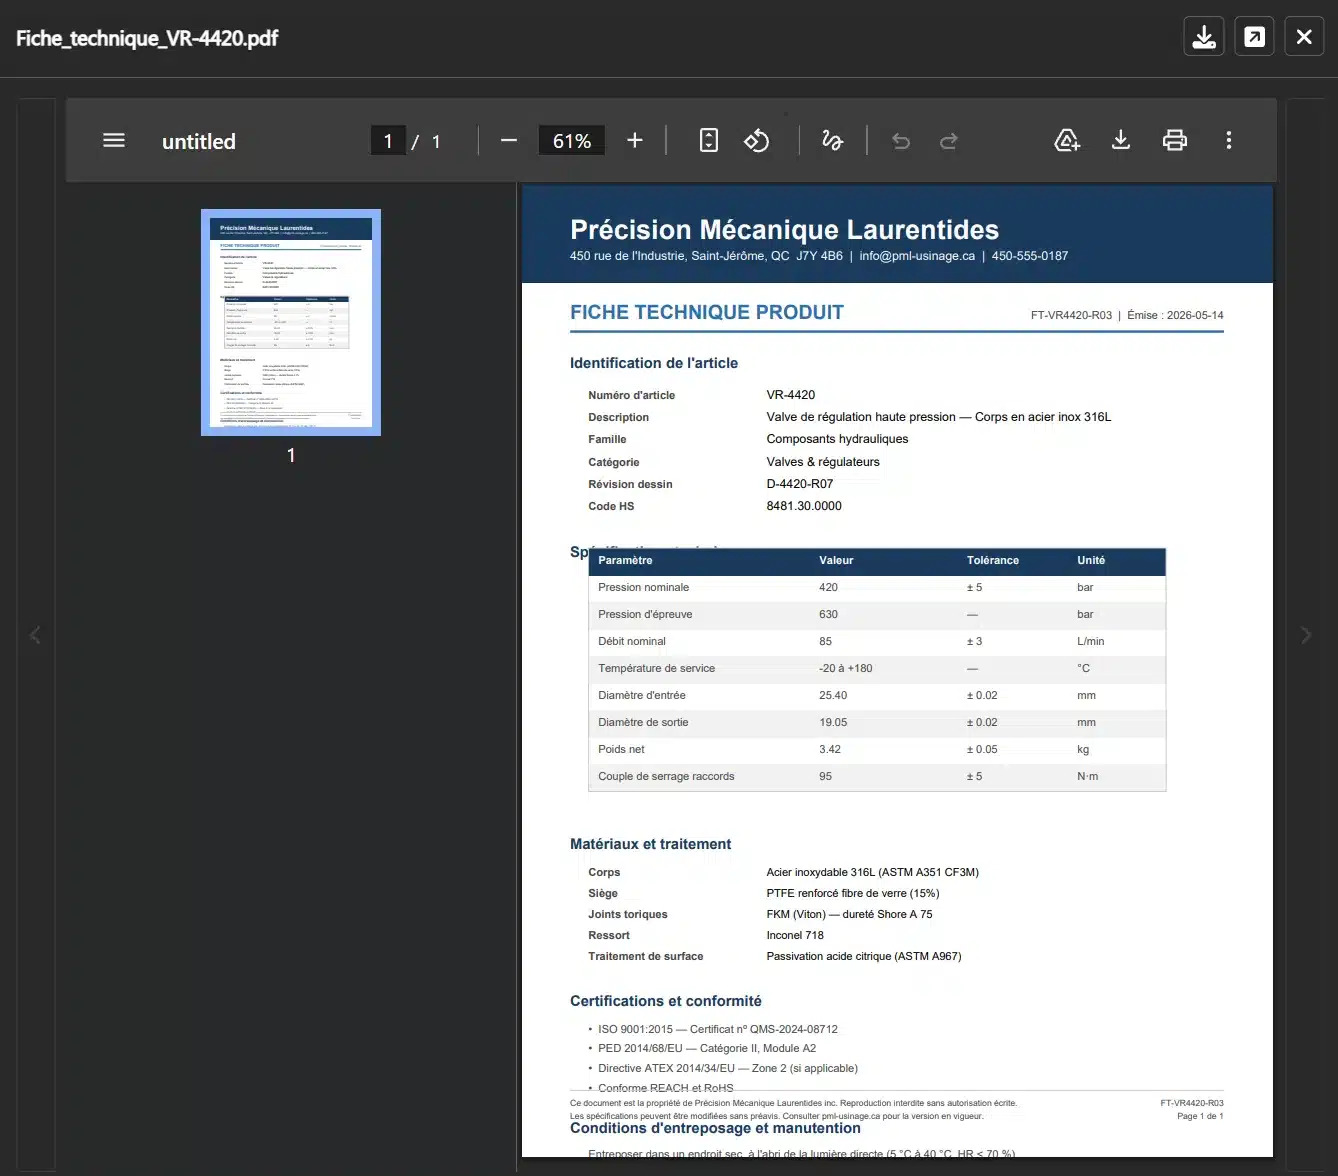Close the file preview

(x=1304, y=37)
